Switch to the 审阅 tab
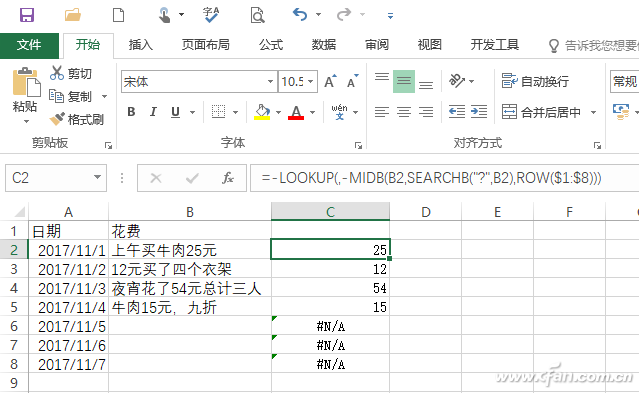The height and width of the screenshot is (393, 639). tap(377, 45)
